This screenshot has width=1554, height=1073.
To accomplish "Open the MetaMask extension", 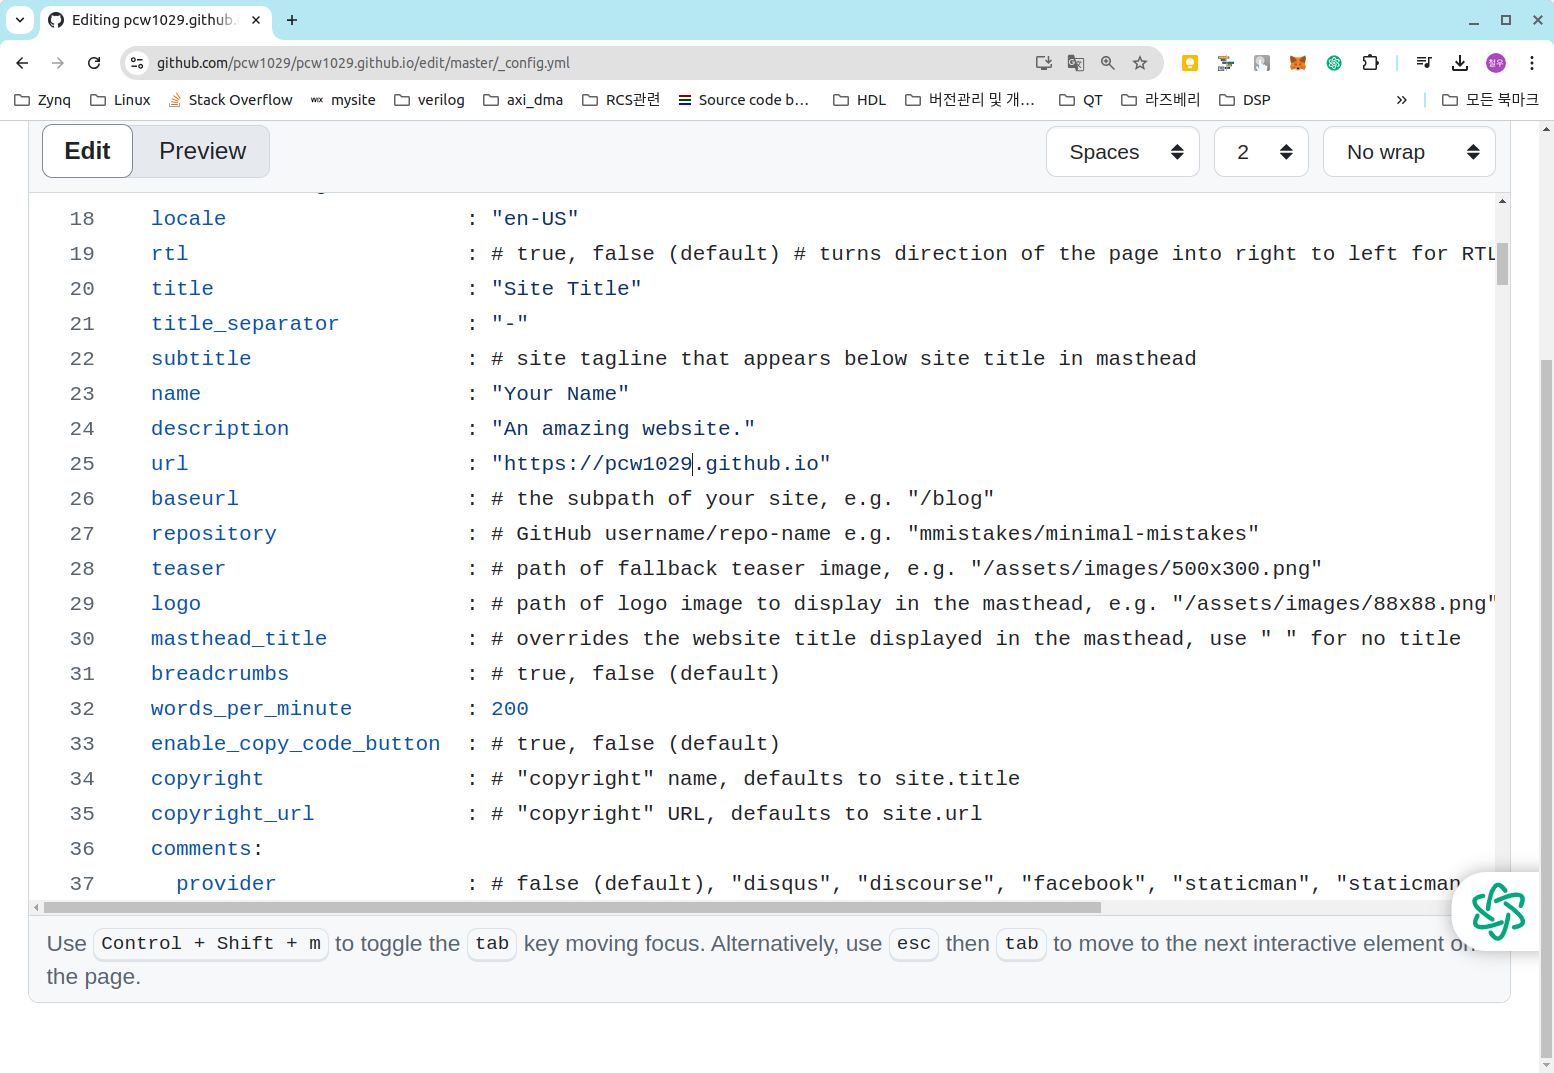I will 1297,62.
